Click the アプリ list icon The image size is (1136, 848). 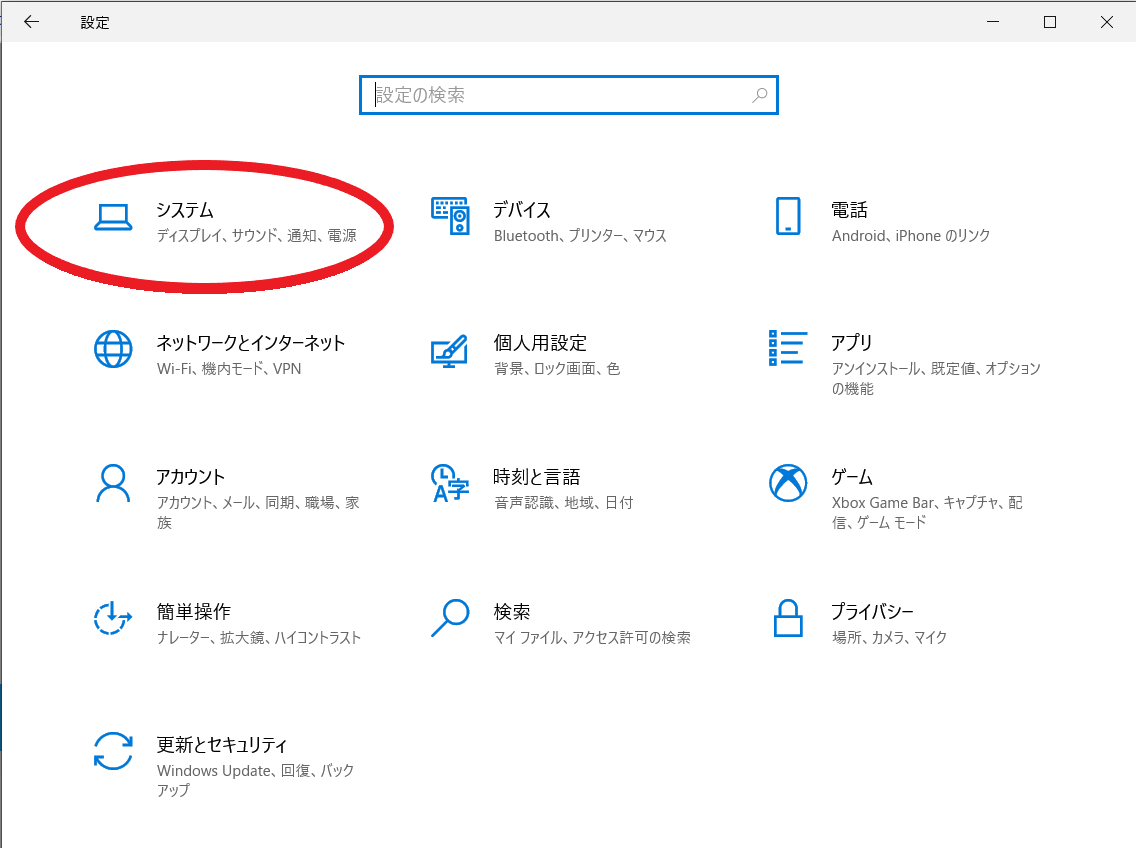(788, 348)
